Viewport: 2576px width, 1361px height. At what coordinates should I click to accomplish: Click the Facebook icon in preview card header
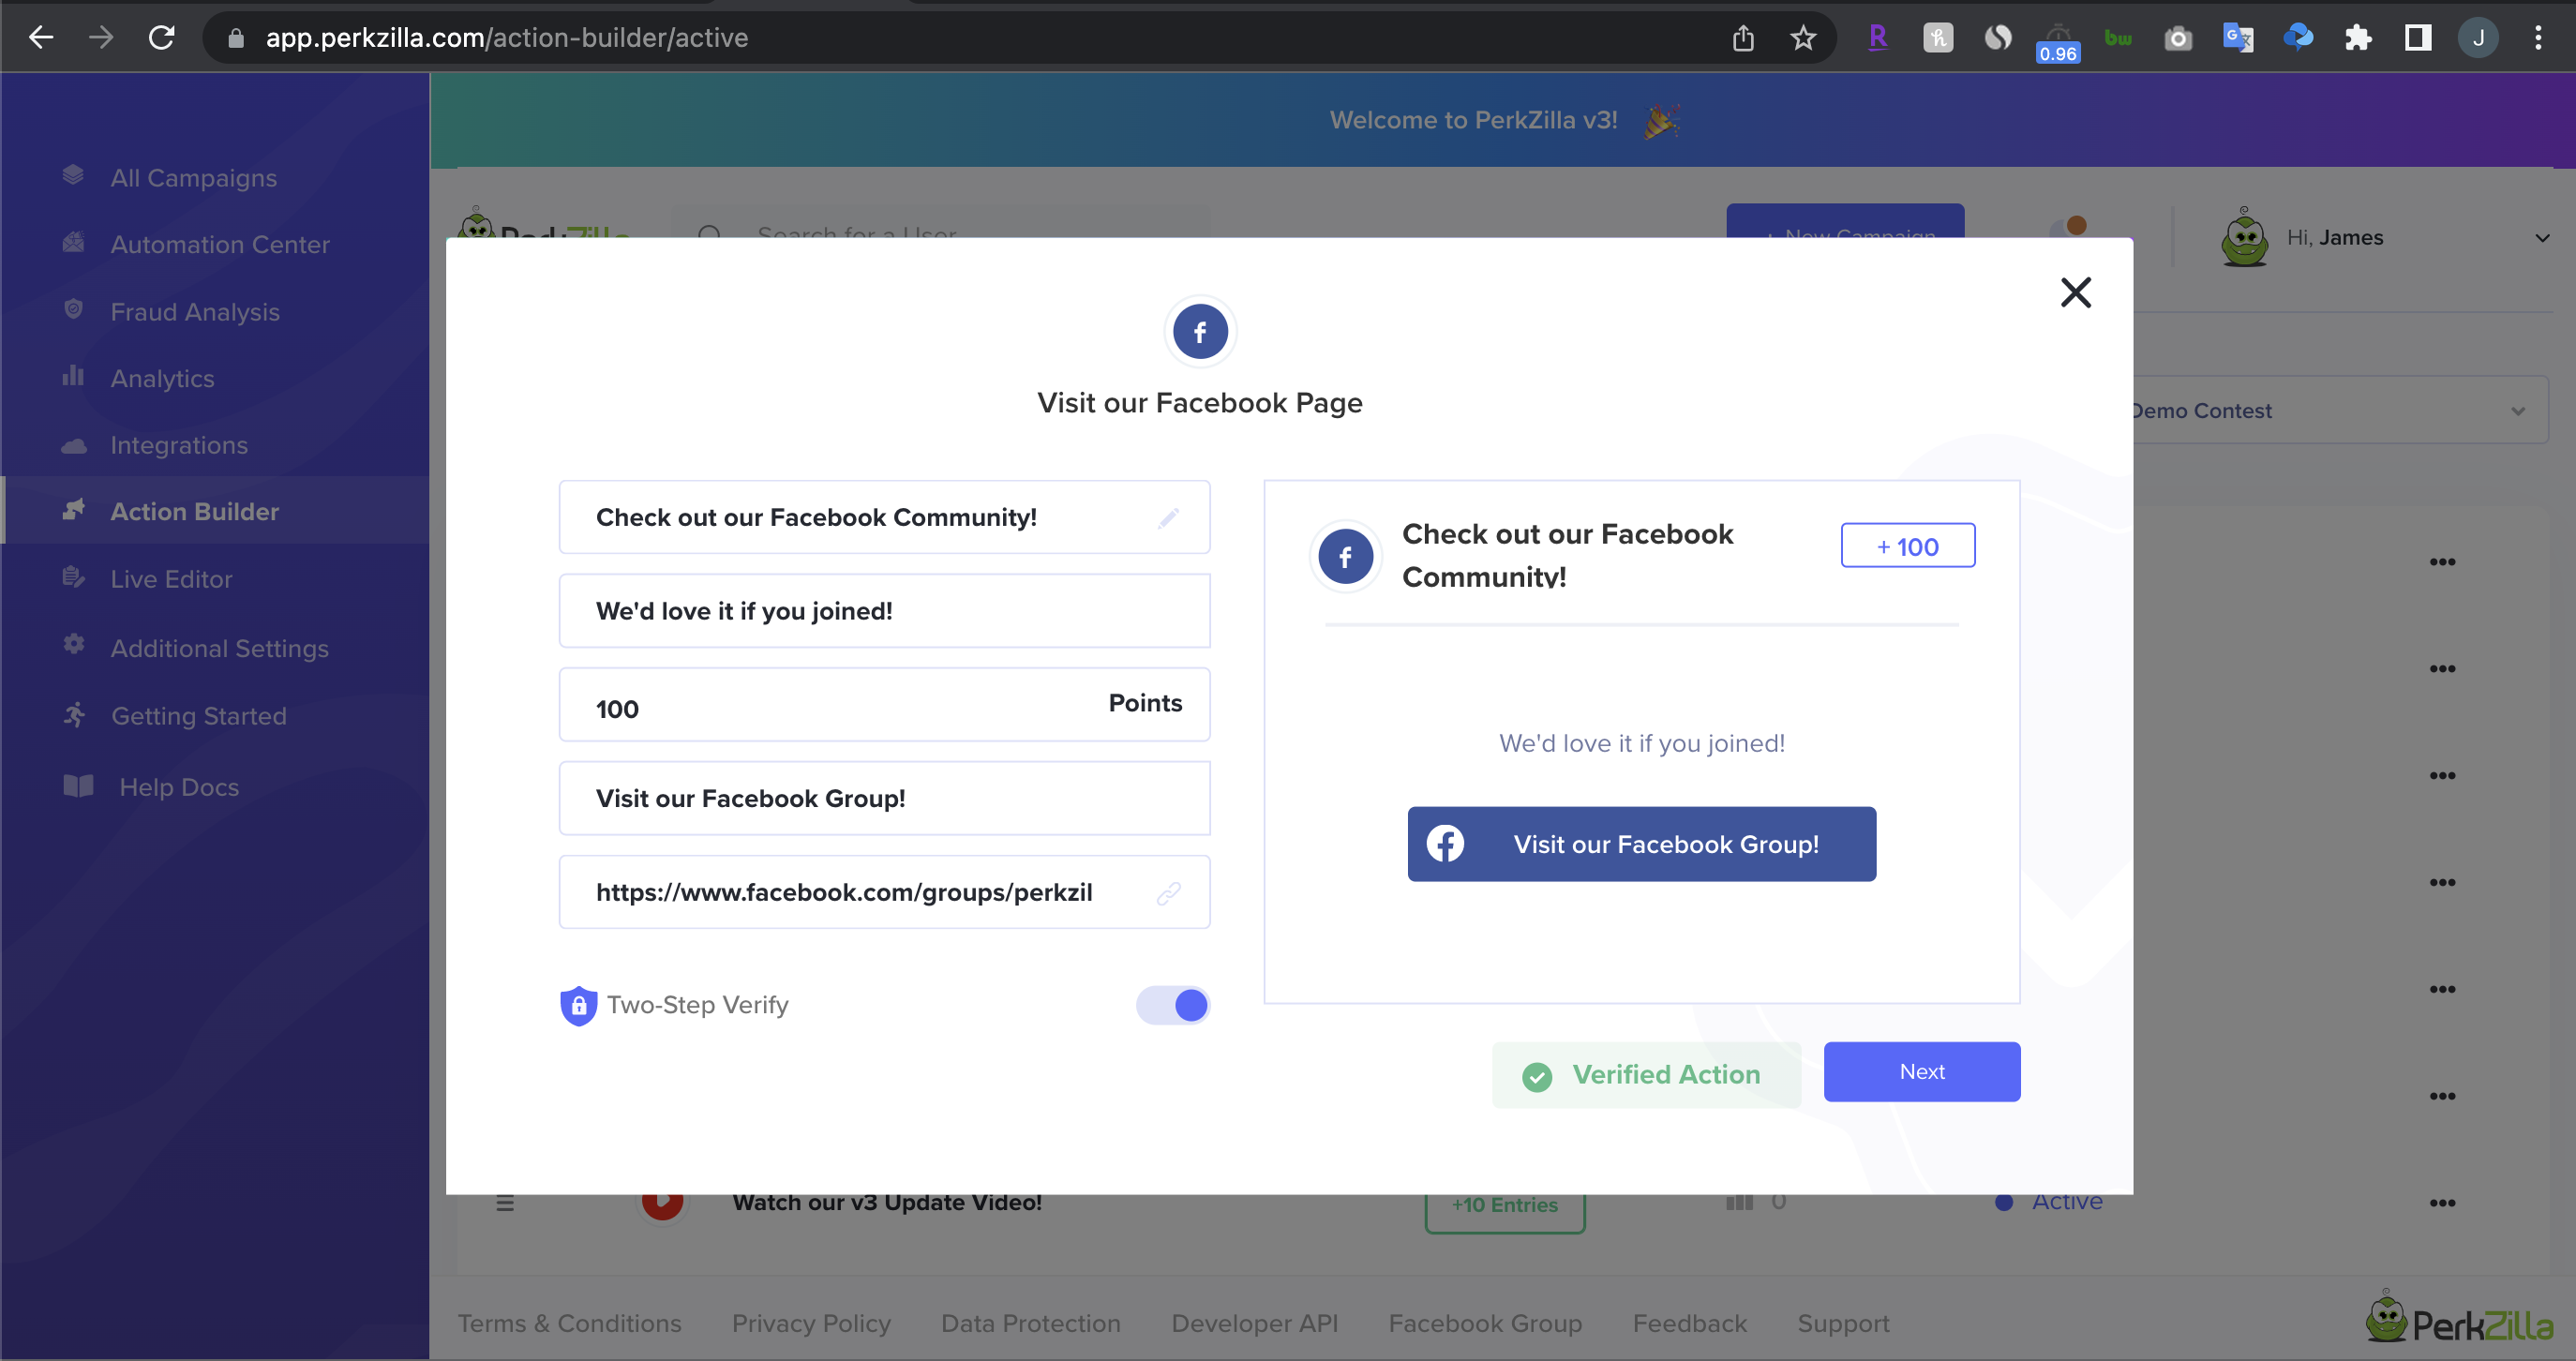[1345, 557]
